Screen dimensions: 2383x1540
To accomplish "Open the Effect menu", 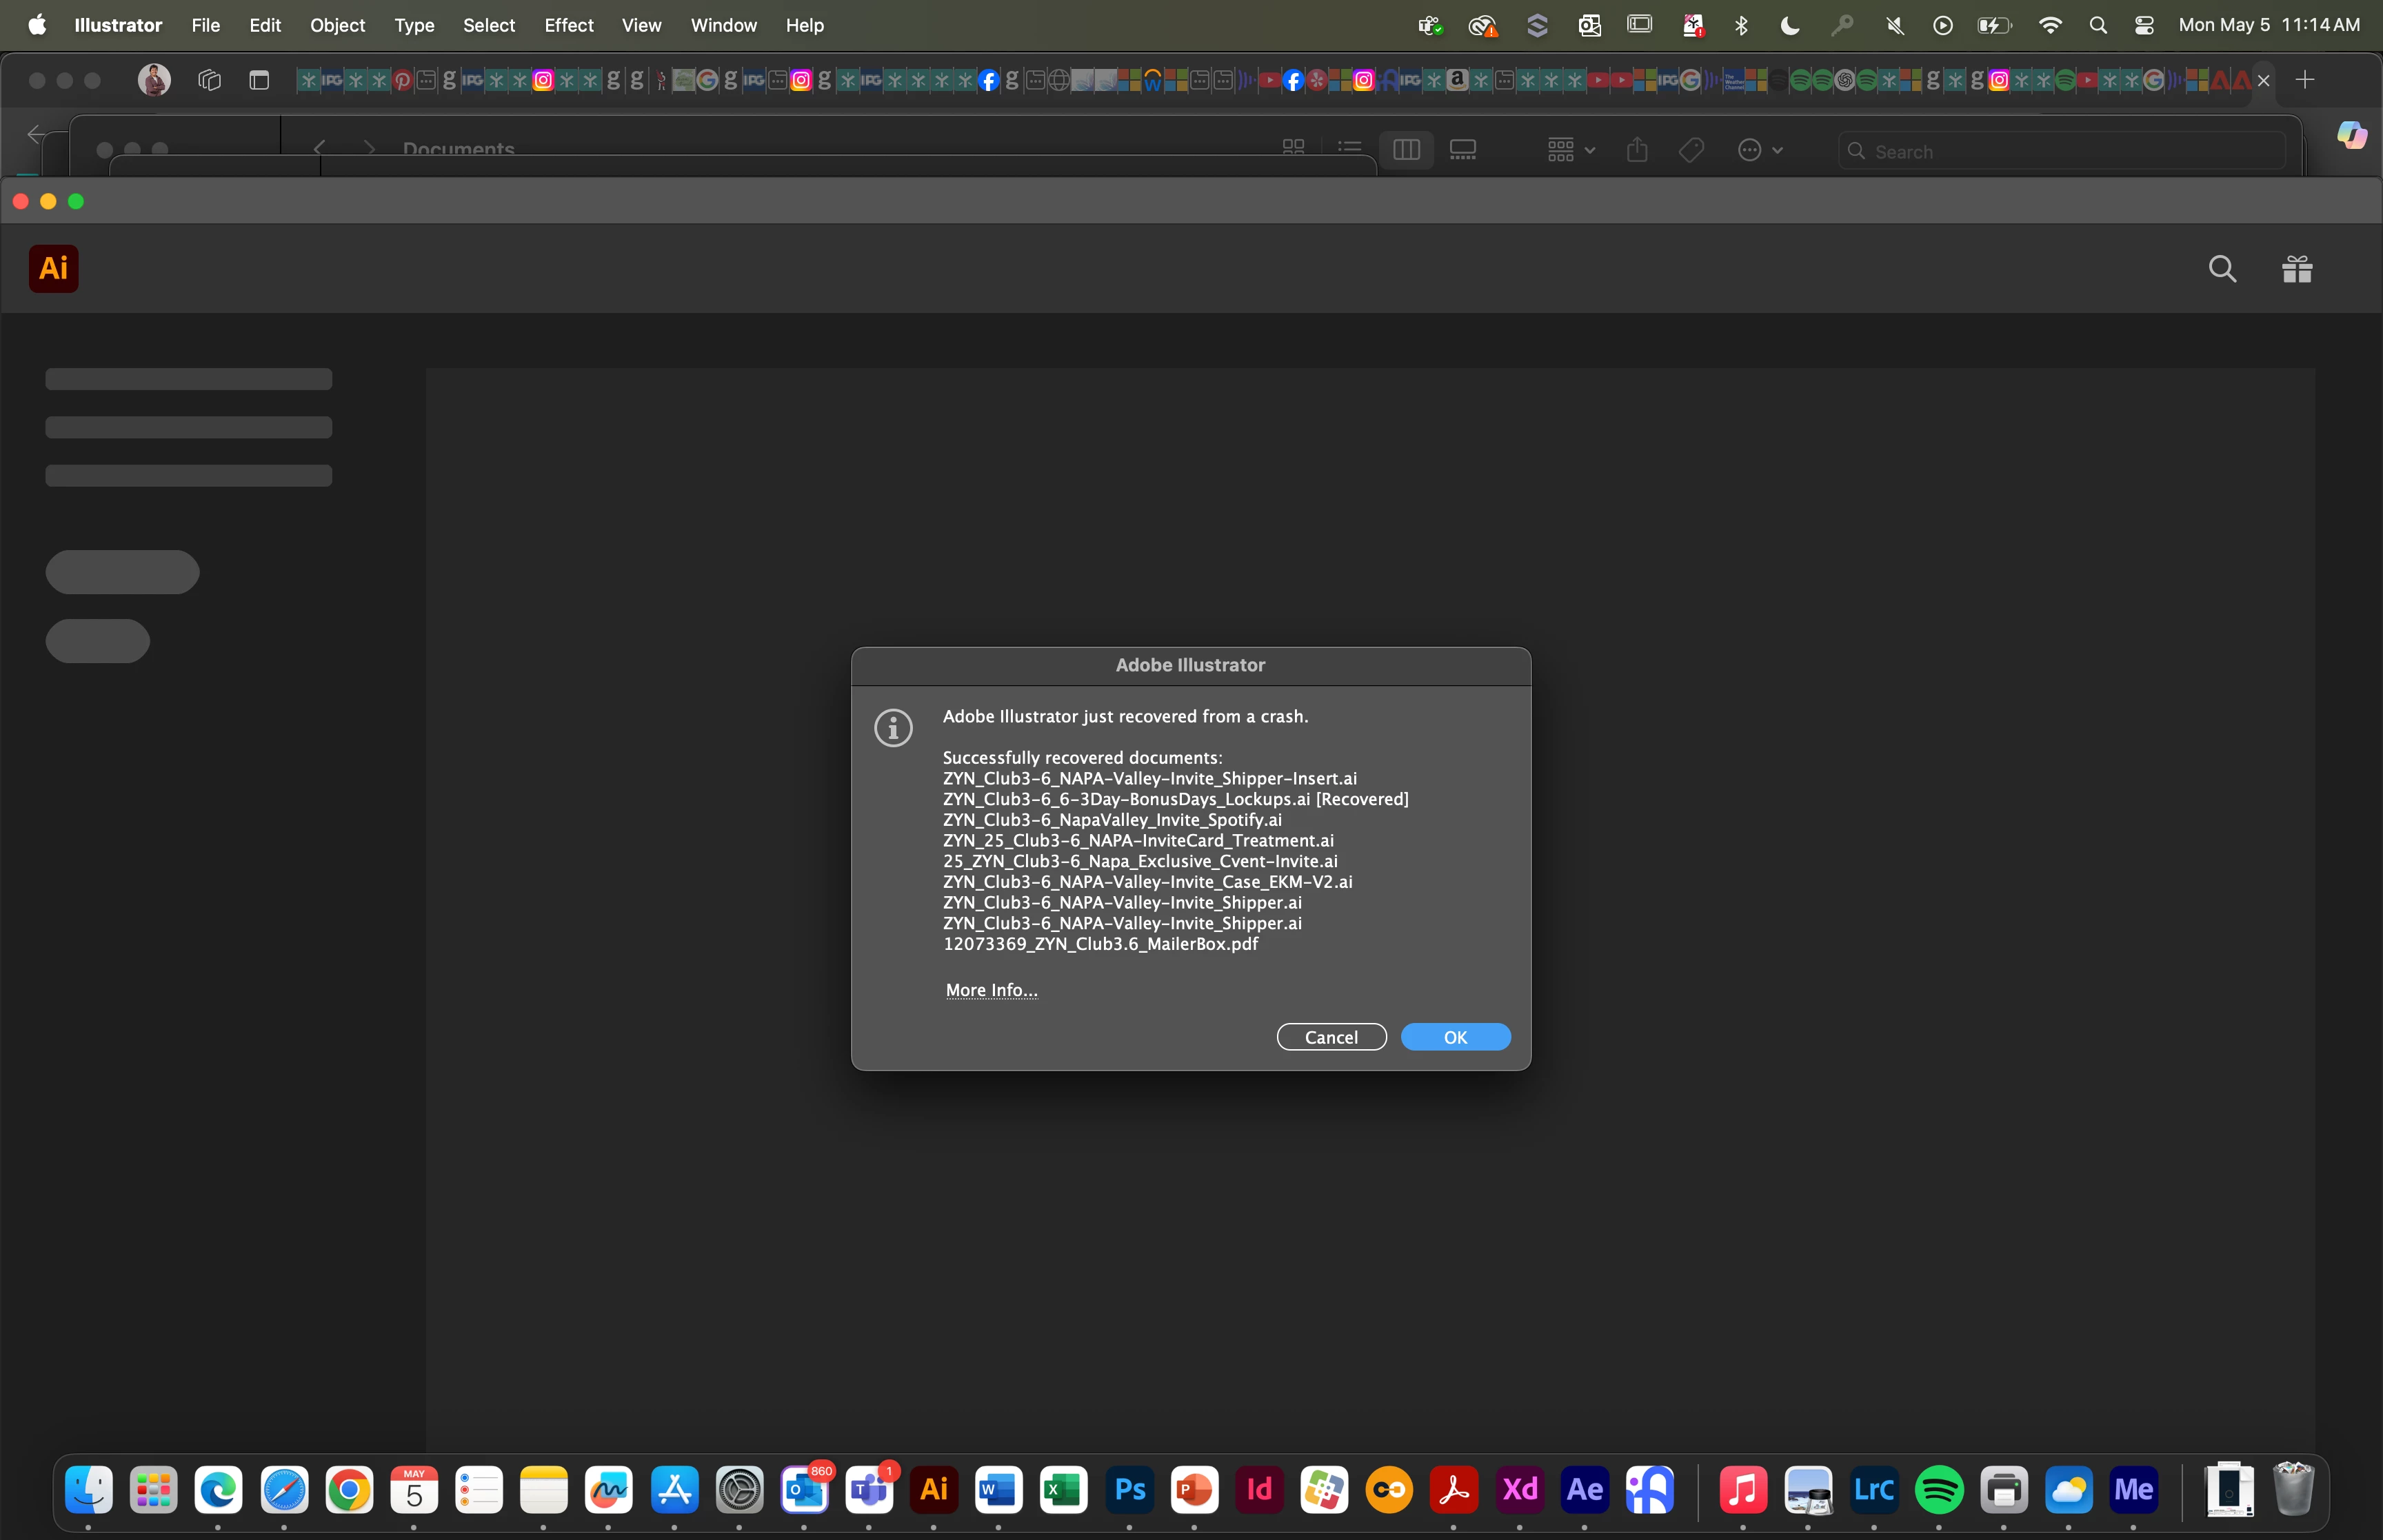I will click(x=568, y=25).
